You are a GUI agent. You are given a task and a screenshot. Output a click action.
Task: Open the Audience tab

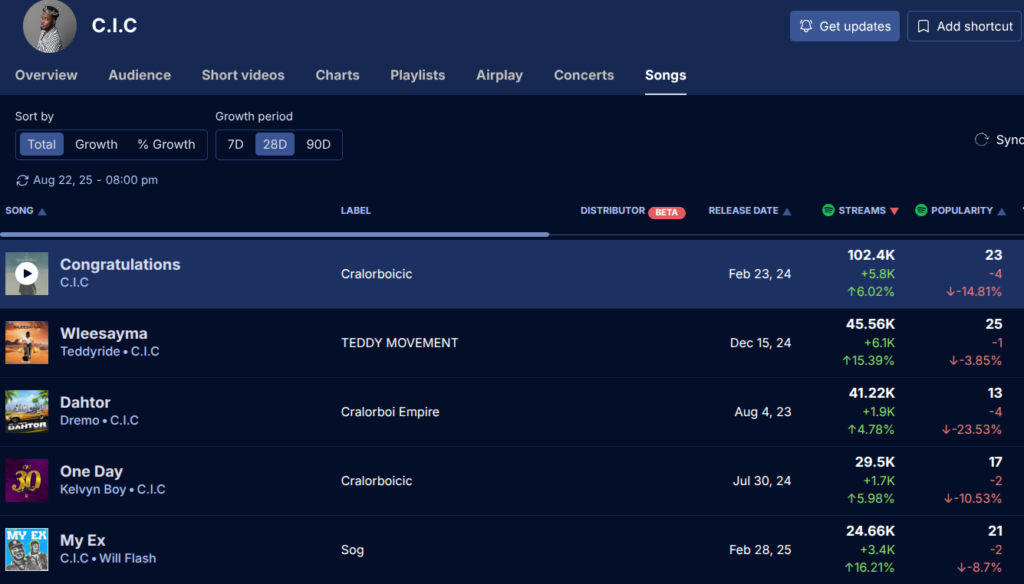coord(139,75)
